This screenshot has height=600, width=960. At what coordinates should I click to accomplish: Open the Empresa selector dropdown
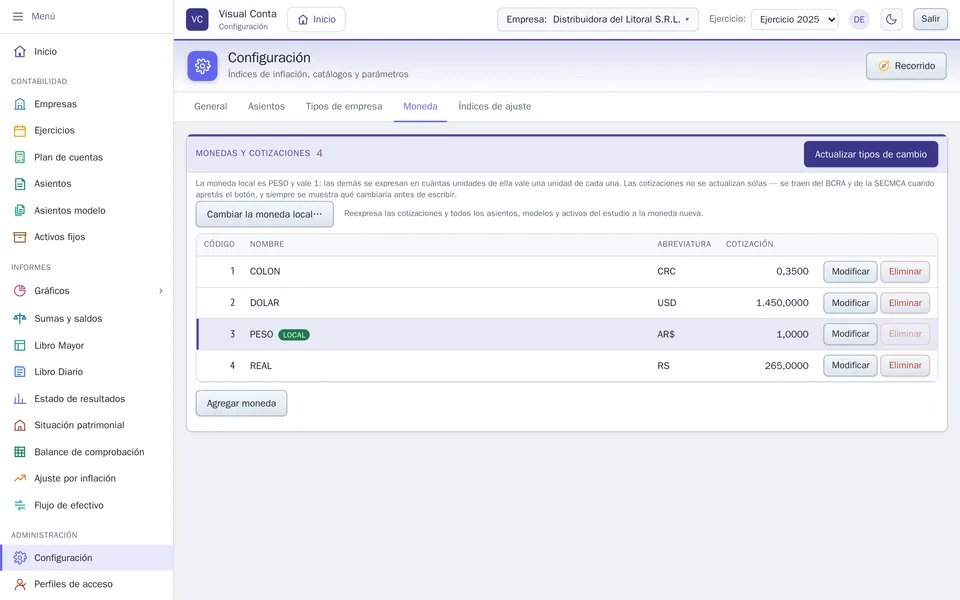click(598, 20)
